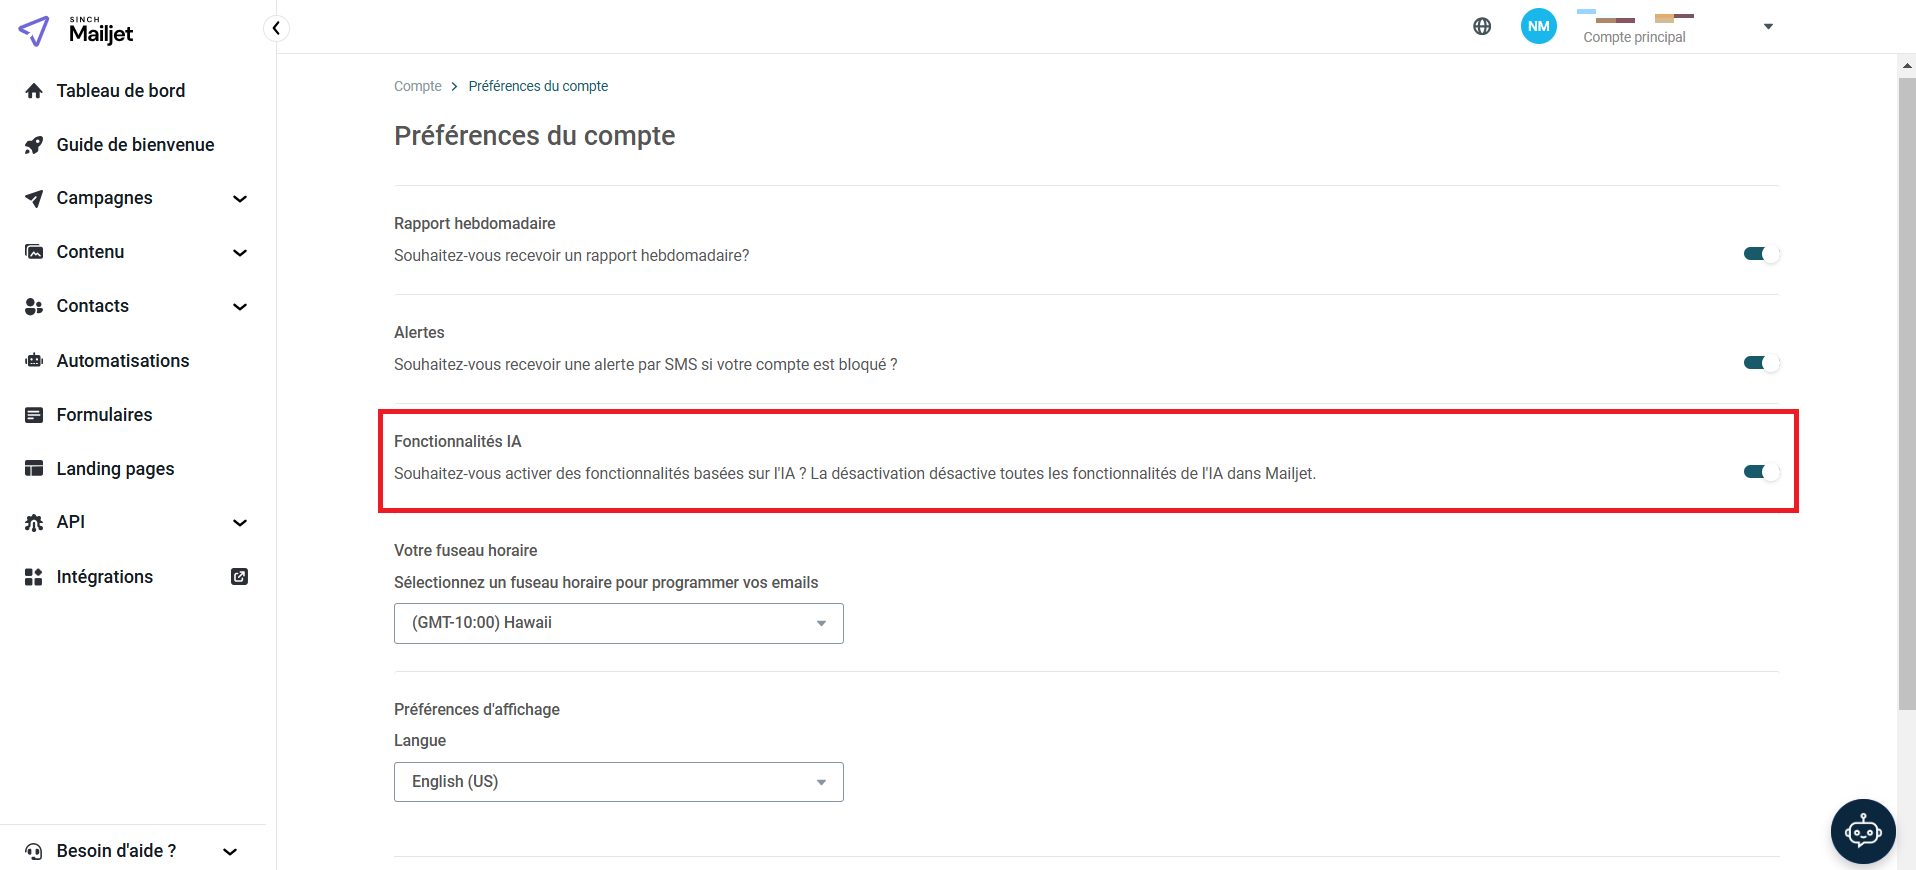This screenshot has width=1916, height=870.
Task: Click the NM profile avatar
Action: tap(1538, 26)
